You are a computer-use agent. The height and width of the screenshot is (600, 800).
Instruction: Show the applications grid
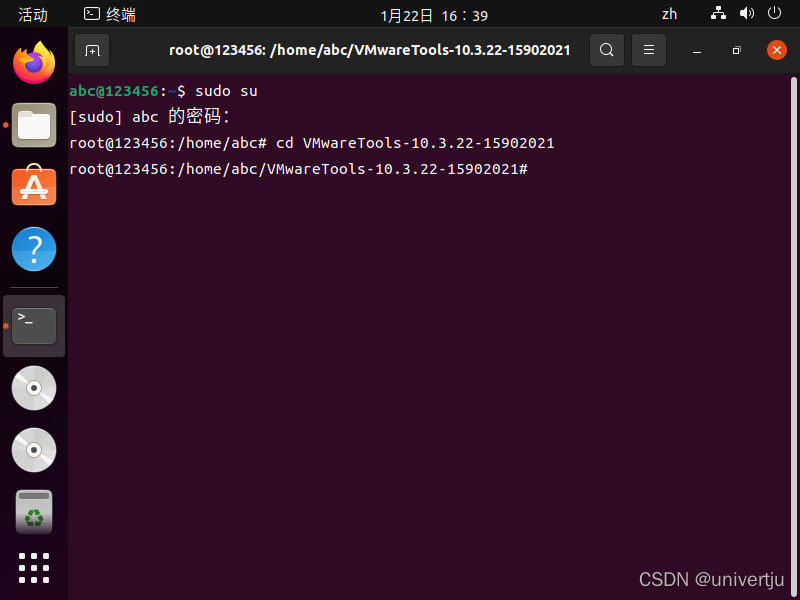point(34,568)
